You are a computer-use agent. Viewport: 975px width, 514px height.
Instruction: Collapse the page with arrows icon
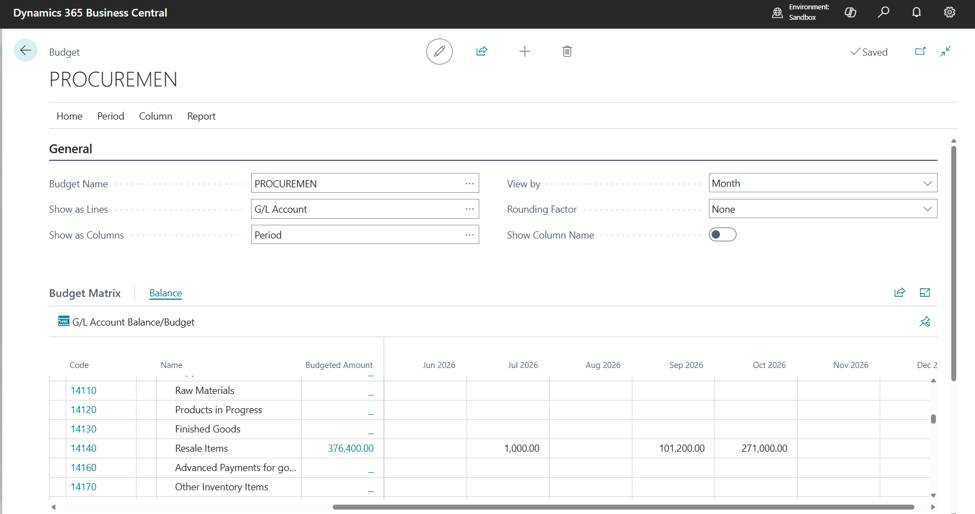tap(946, 52)
